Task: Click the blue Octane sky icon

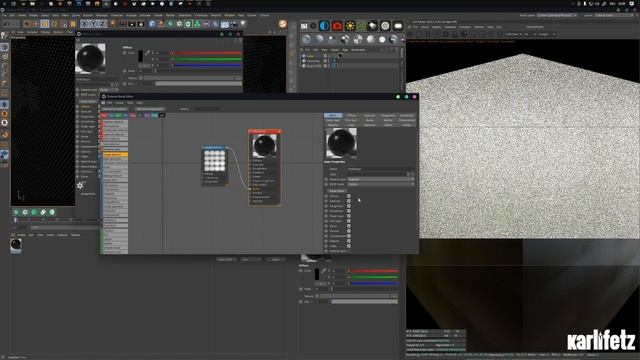Action: point(324,26)
